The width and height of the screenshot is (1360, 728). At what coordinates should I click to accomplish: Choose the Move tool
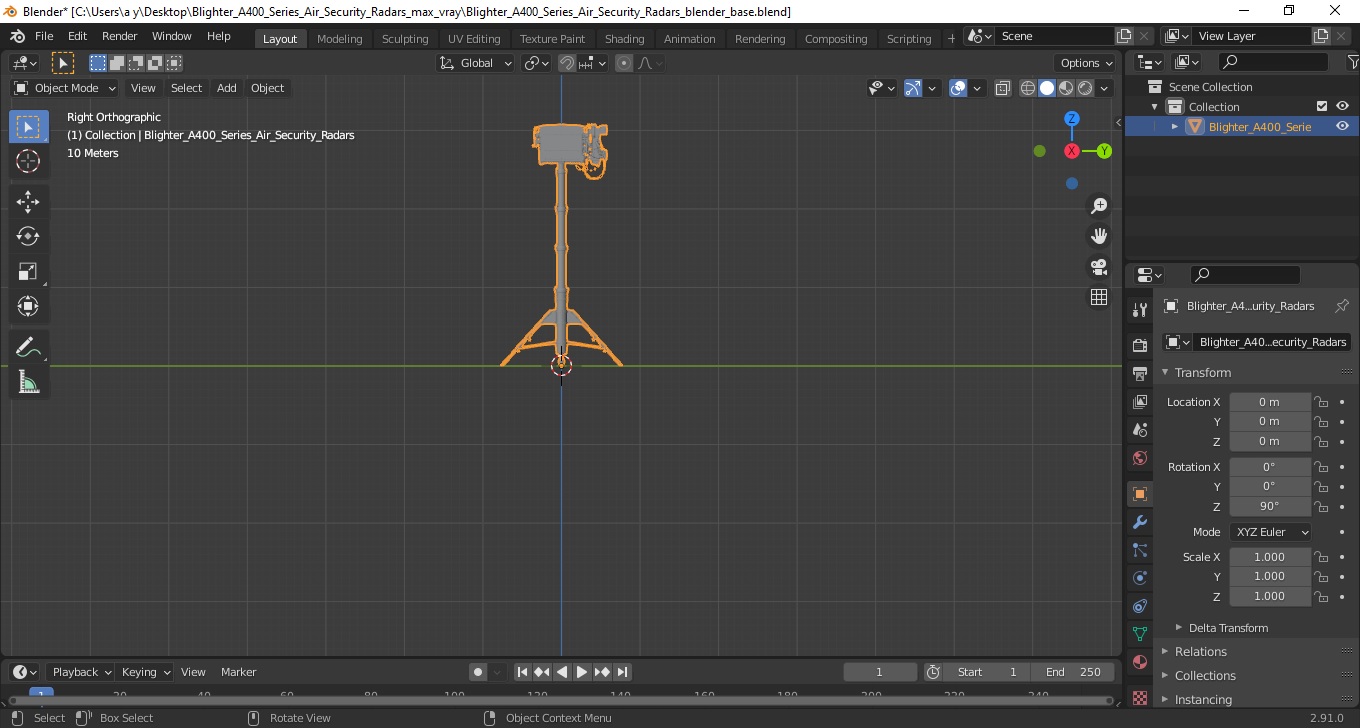point(28,202)
